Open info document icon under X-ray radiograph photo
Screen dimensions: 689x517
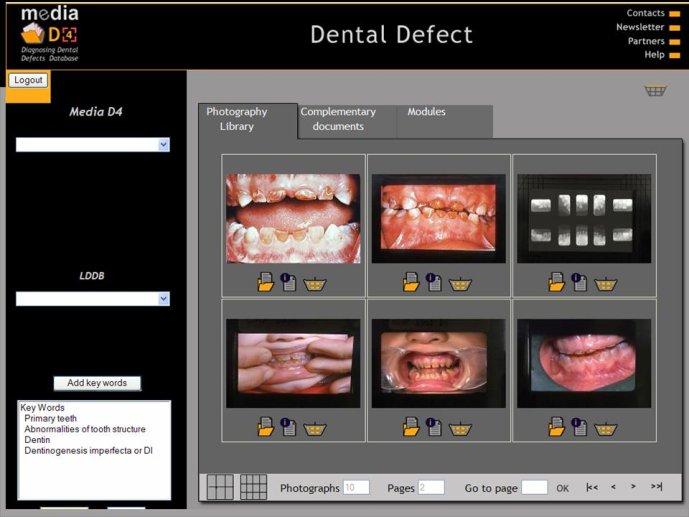tap(579, 282)
